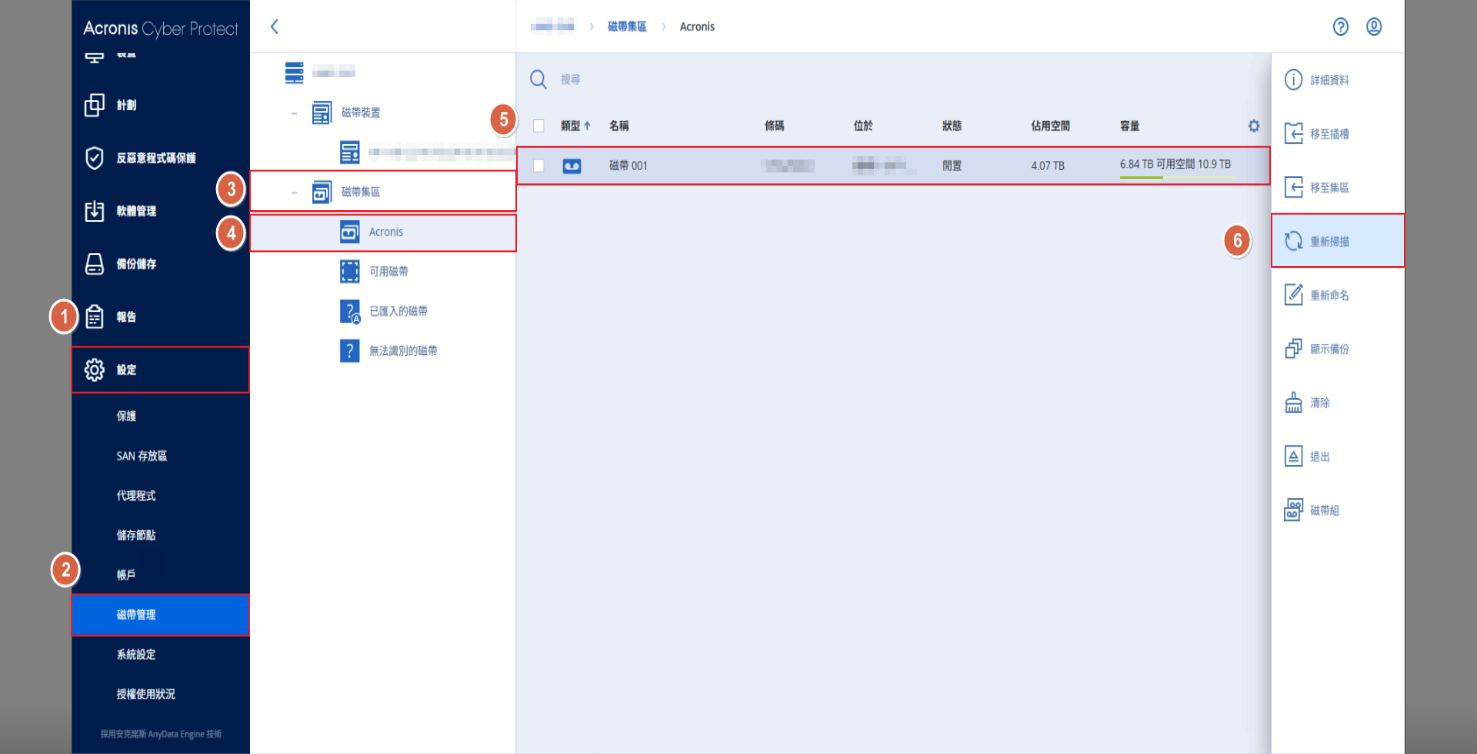Open 詳細資料 info icon
This screenshot has width=1477, height=754.
click(x=1293, y=80)
